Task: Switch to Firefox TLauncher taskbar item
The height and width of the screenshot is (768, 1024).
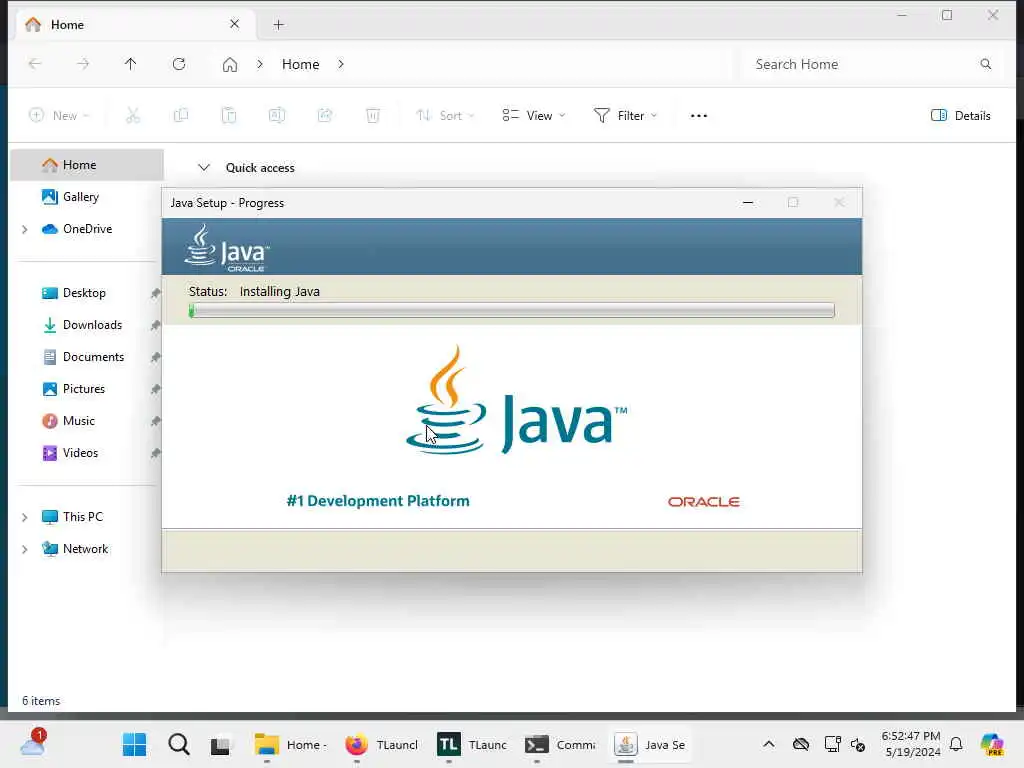Action: (381, 744)
